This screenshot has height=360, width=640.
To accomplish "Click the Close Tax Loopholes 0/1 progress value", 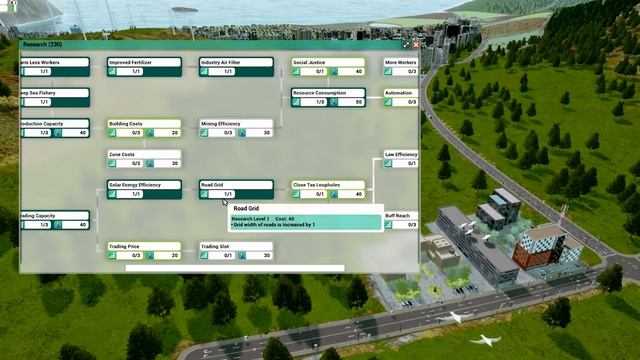I will point(320,194).
